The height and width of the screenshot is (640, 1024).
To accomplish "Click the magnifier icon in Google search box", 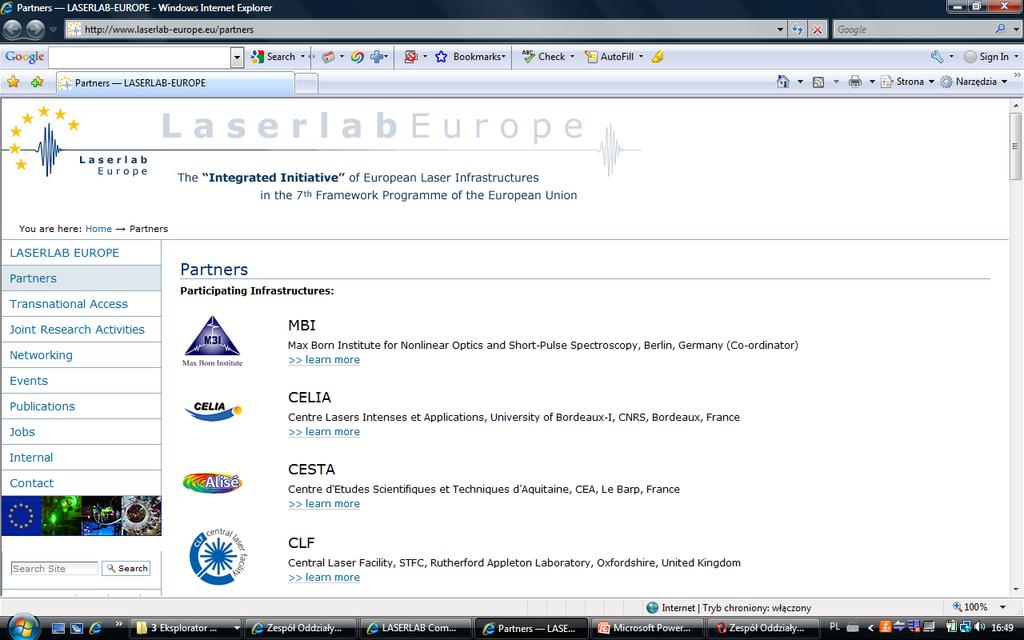I will click(x=1000, y=29).
